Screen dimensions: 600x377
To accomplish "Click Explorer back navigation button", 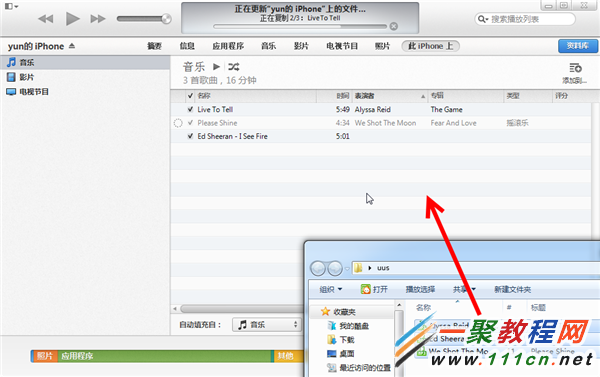I will tap(318, 268).
